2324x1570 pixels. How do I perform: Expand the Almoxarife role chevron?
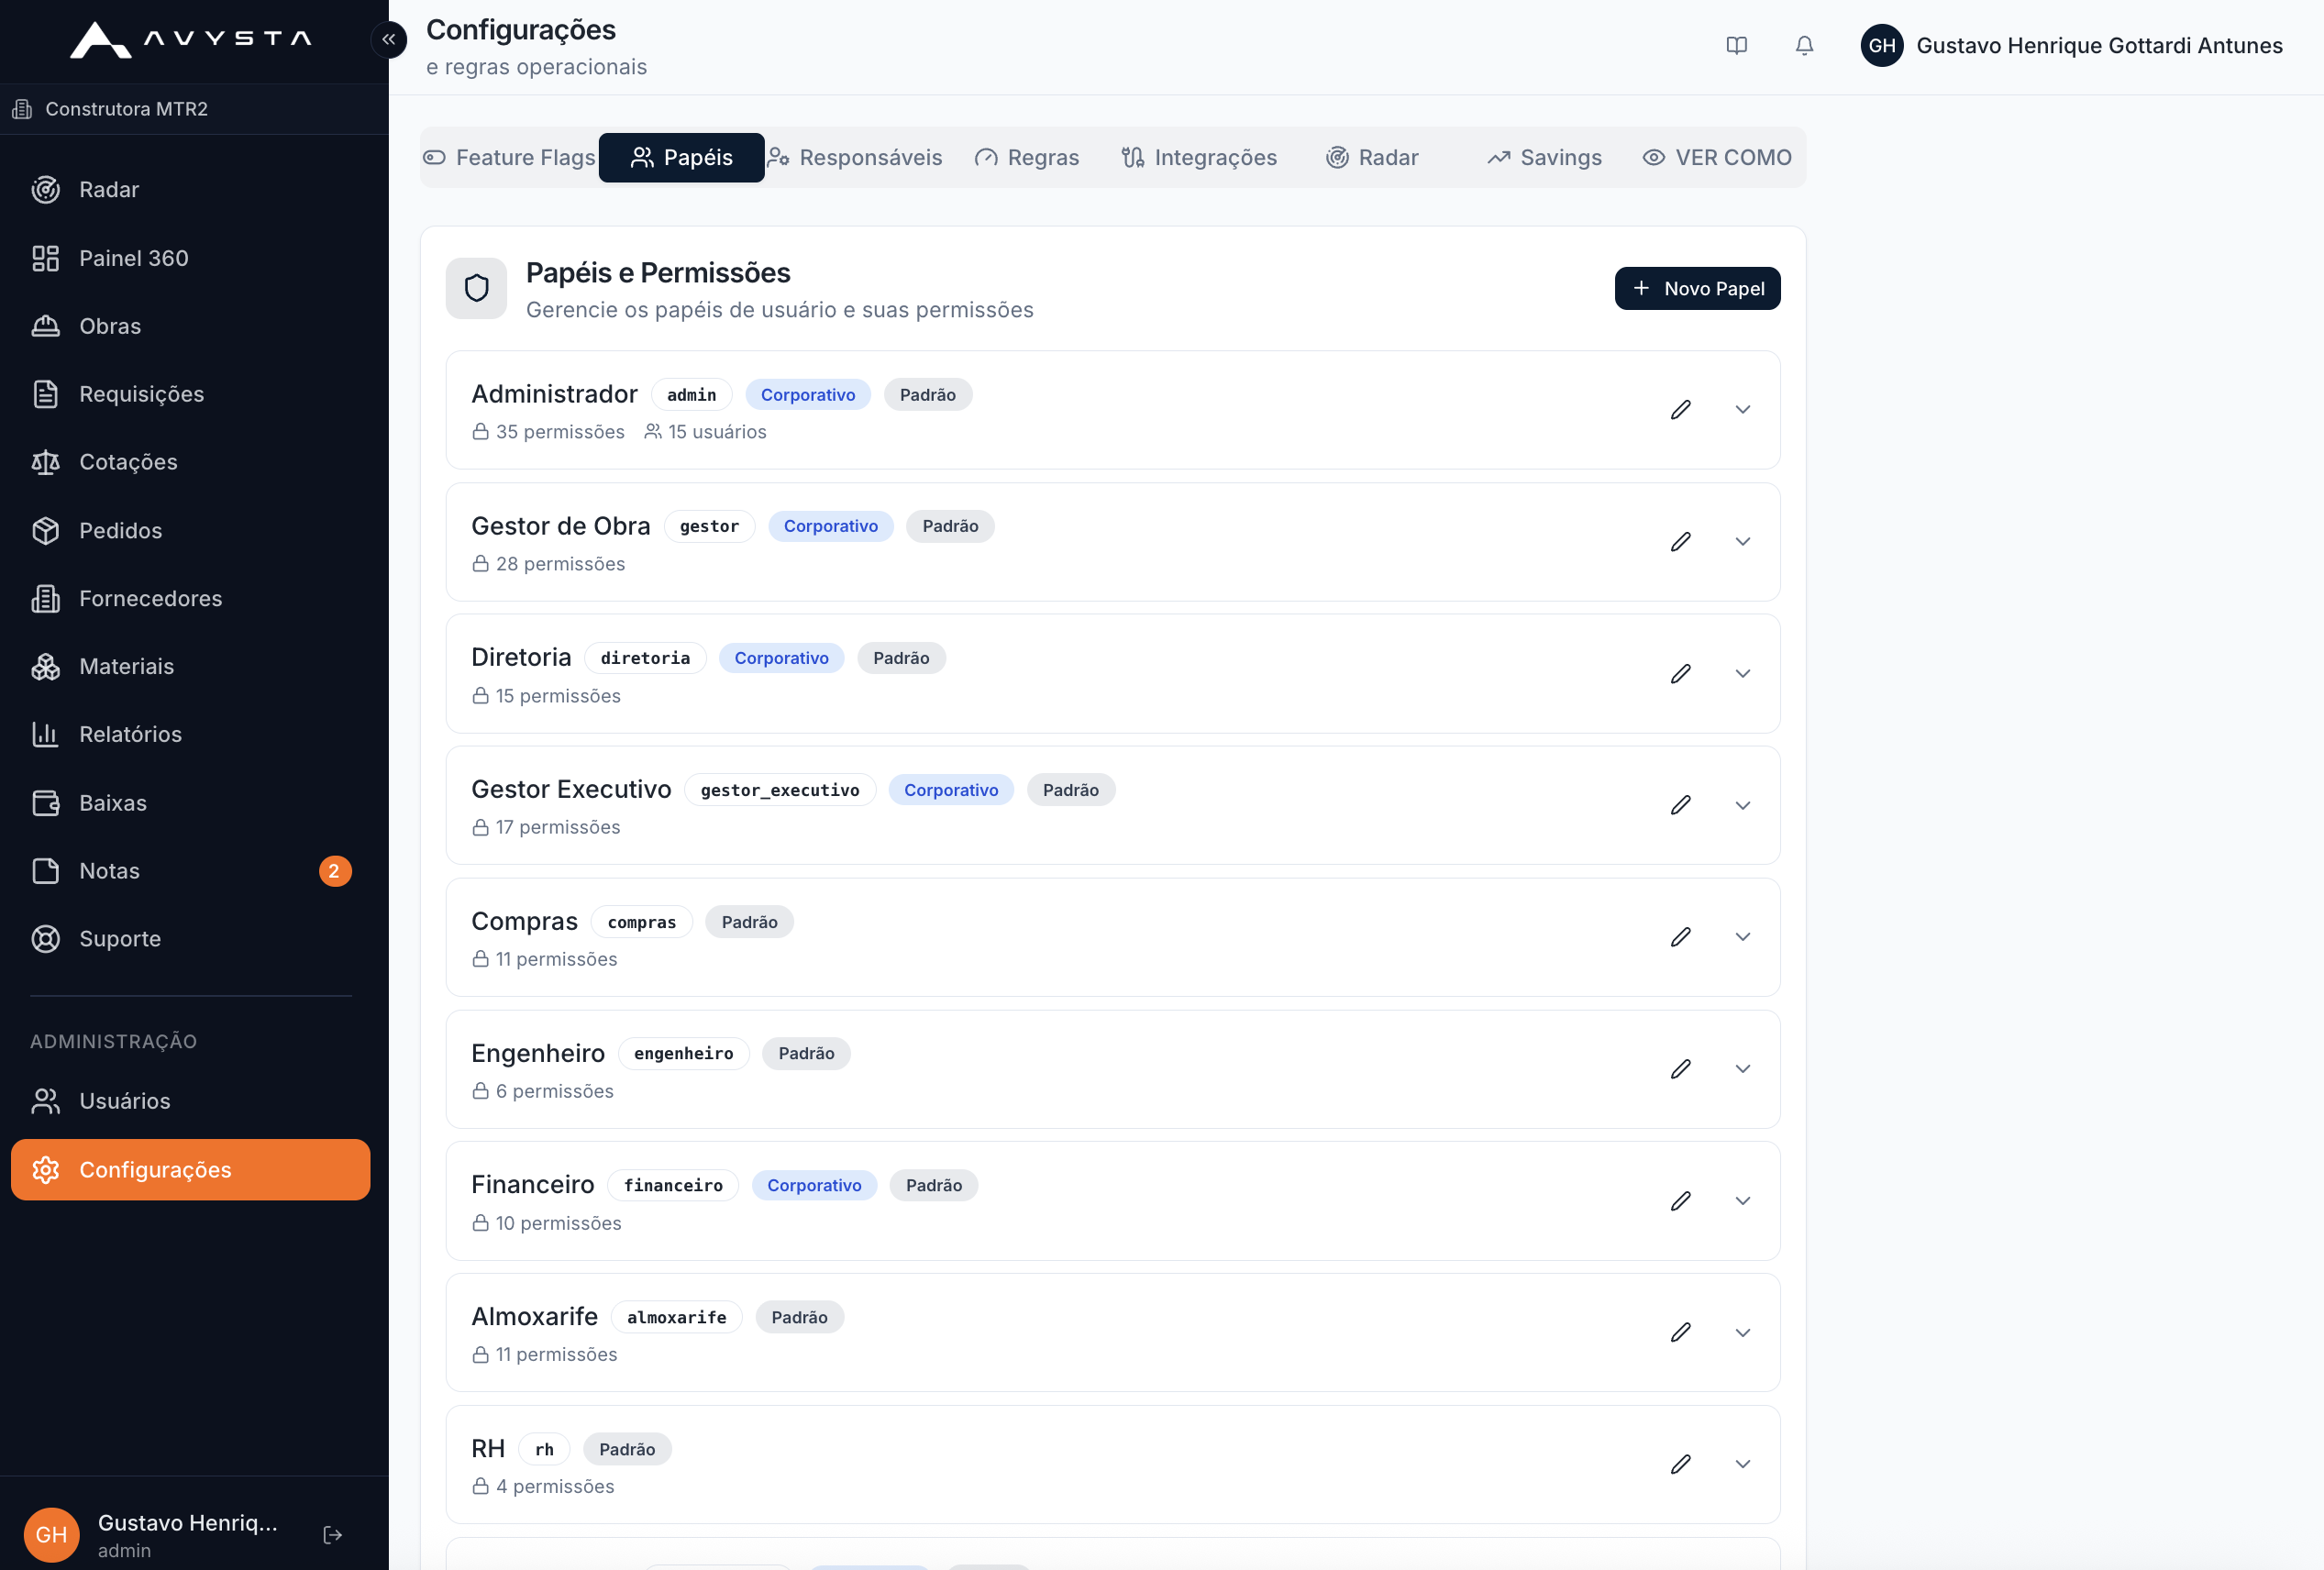pos(1743,1333)
